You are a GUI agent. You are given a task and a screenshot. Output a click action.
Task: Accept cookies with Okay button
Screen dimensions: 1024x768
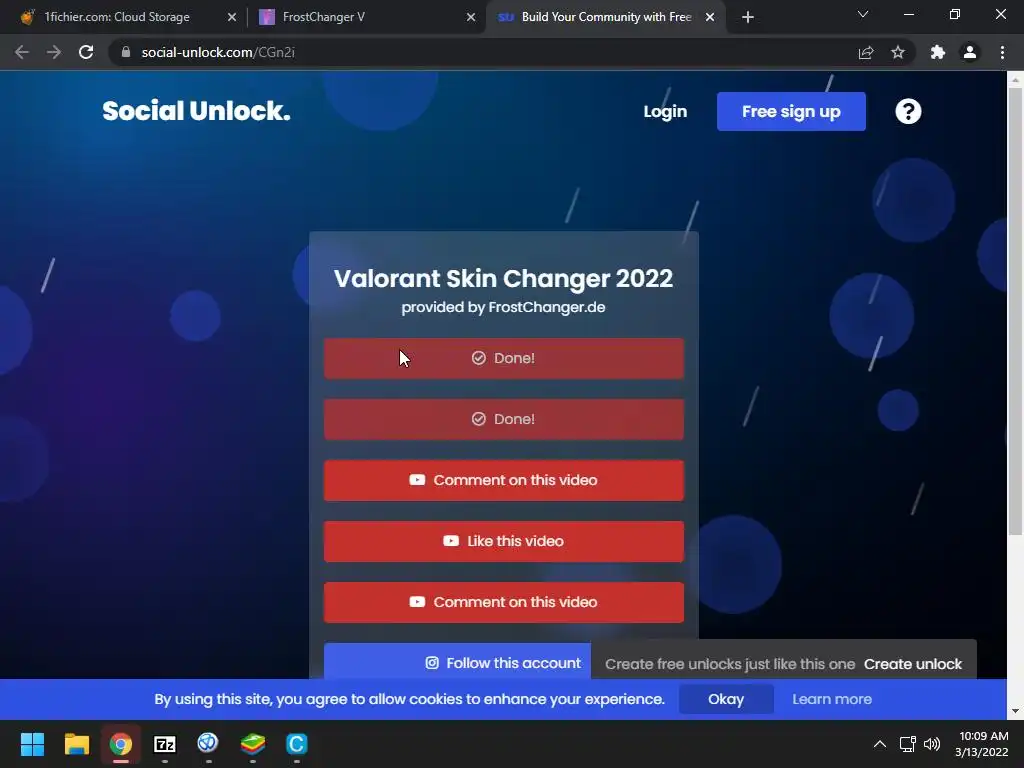point(726,699)
